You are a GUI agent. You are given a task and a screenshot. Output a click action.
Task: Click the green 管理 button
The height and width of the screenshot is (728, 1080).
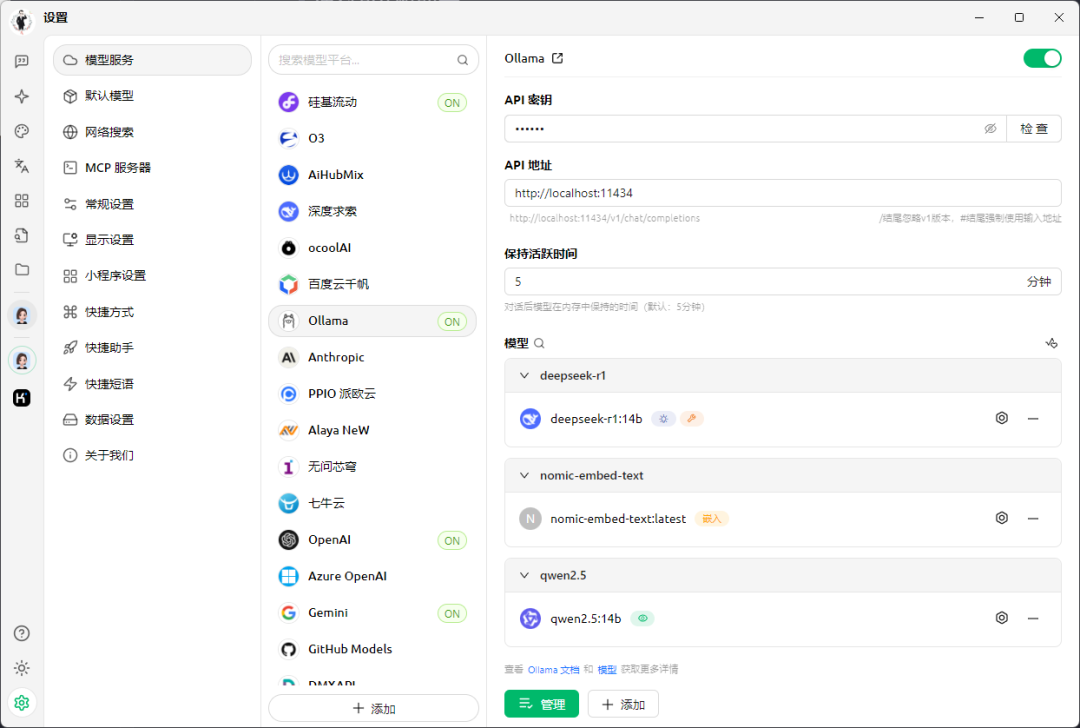(x=541, y=704)
